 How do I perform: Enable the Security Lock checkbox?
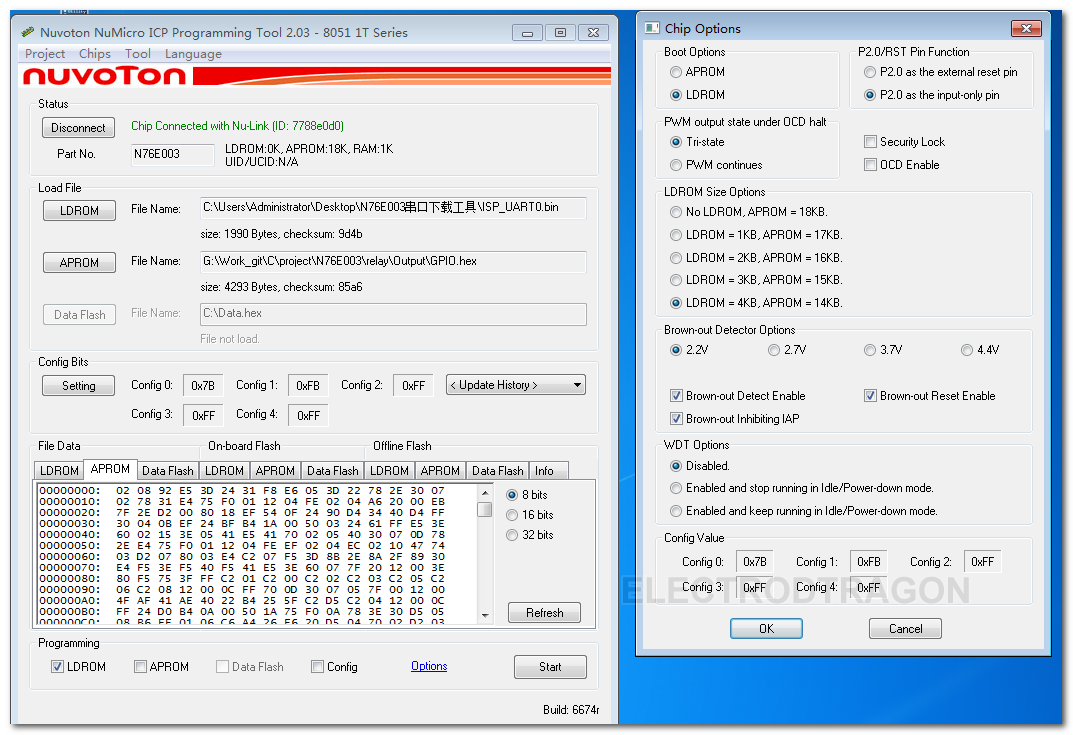871,142
